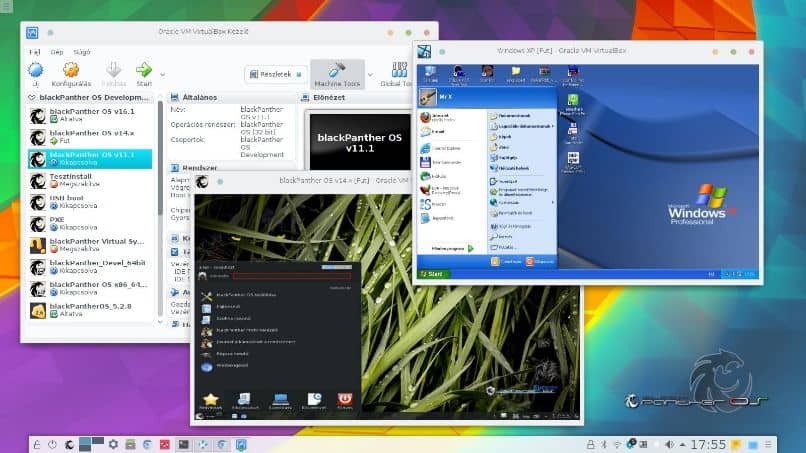Click the blackPanther OS v11.1 preview thumbnail
Image resolution: width=806 pixels, height=453 pixels.
point(360,142)
